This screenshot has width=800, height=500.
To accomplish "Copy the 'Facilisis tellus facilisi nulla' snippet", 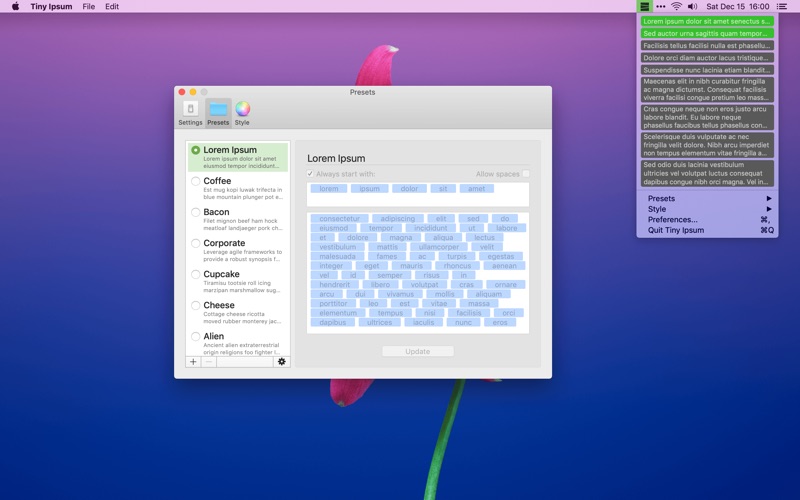I will coord(707,46).
